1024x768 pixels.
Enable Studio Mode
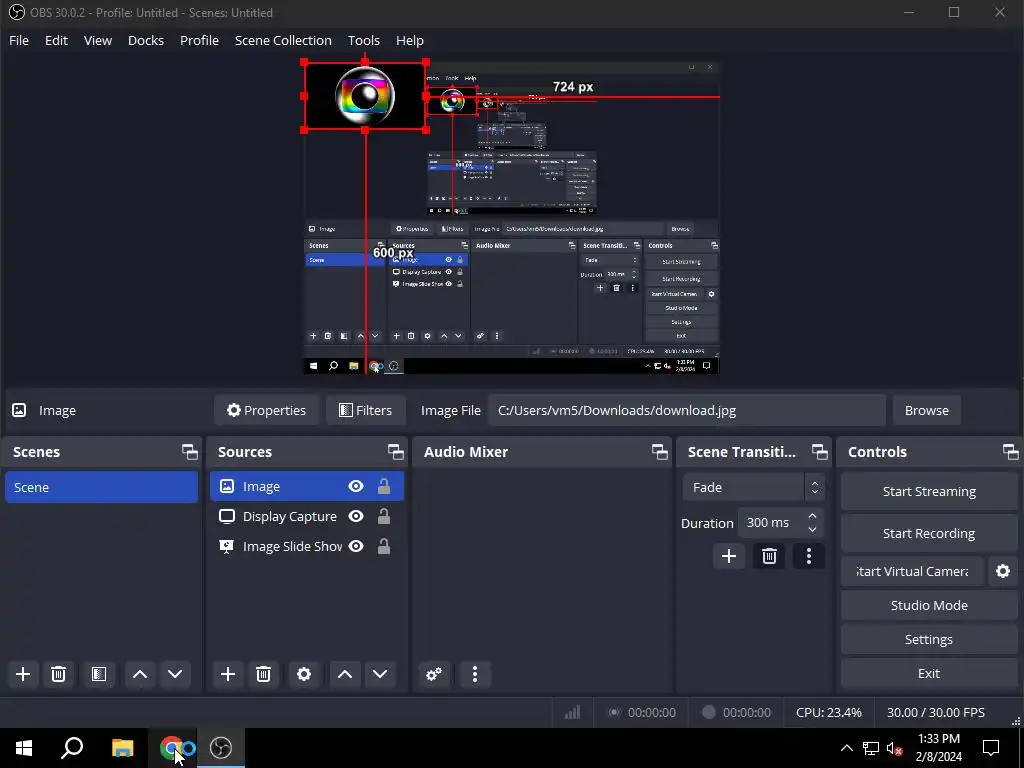coord(929,605)
